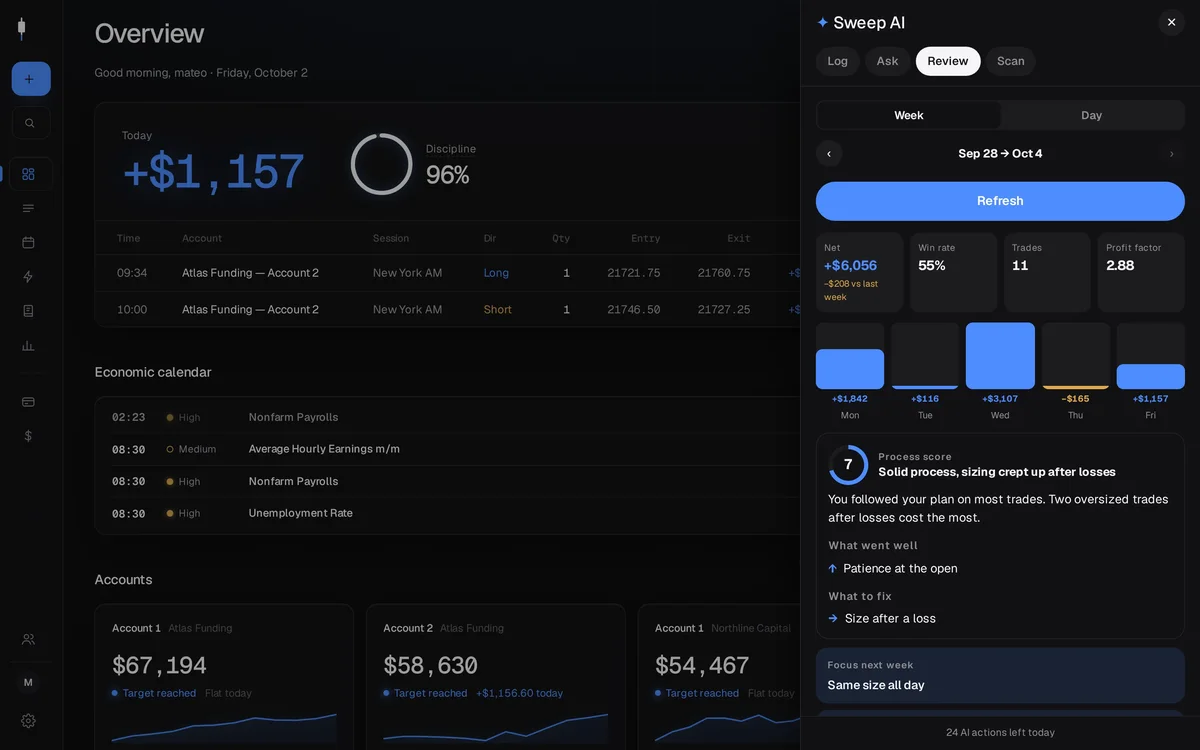Open search from the sidebar magnifier
The image size is (1200, 750).
tap(30, 123)
